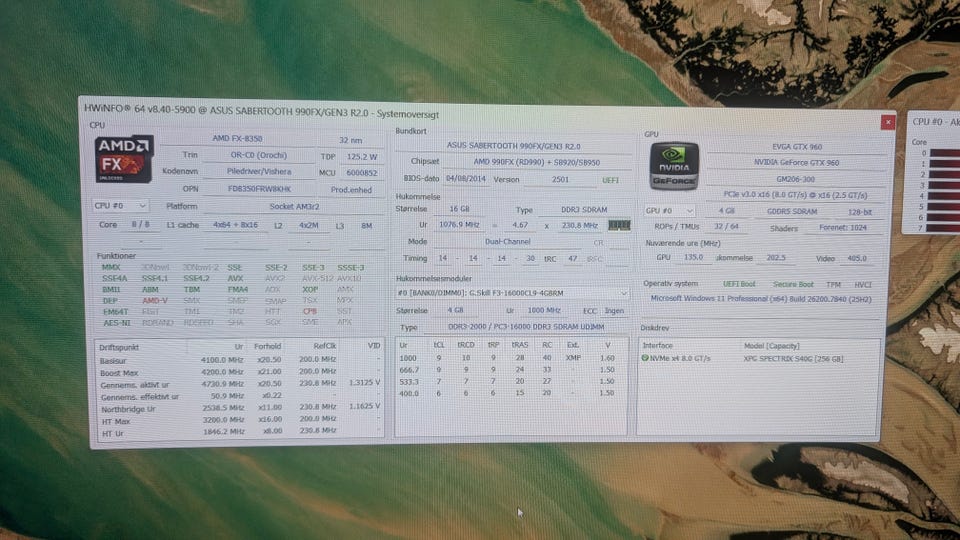The height and width of the screenshot is (540, 960).
Task: Click the FMA4 feature label
Action: pos(238,290)
